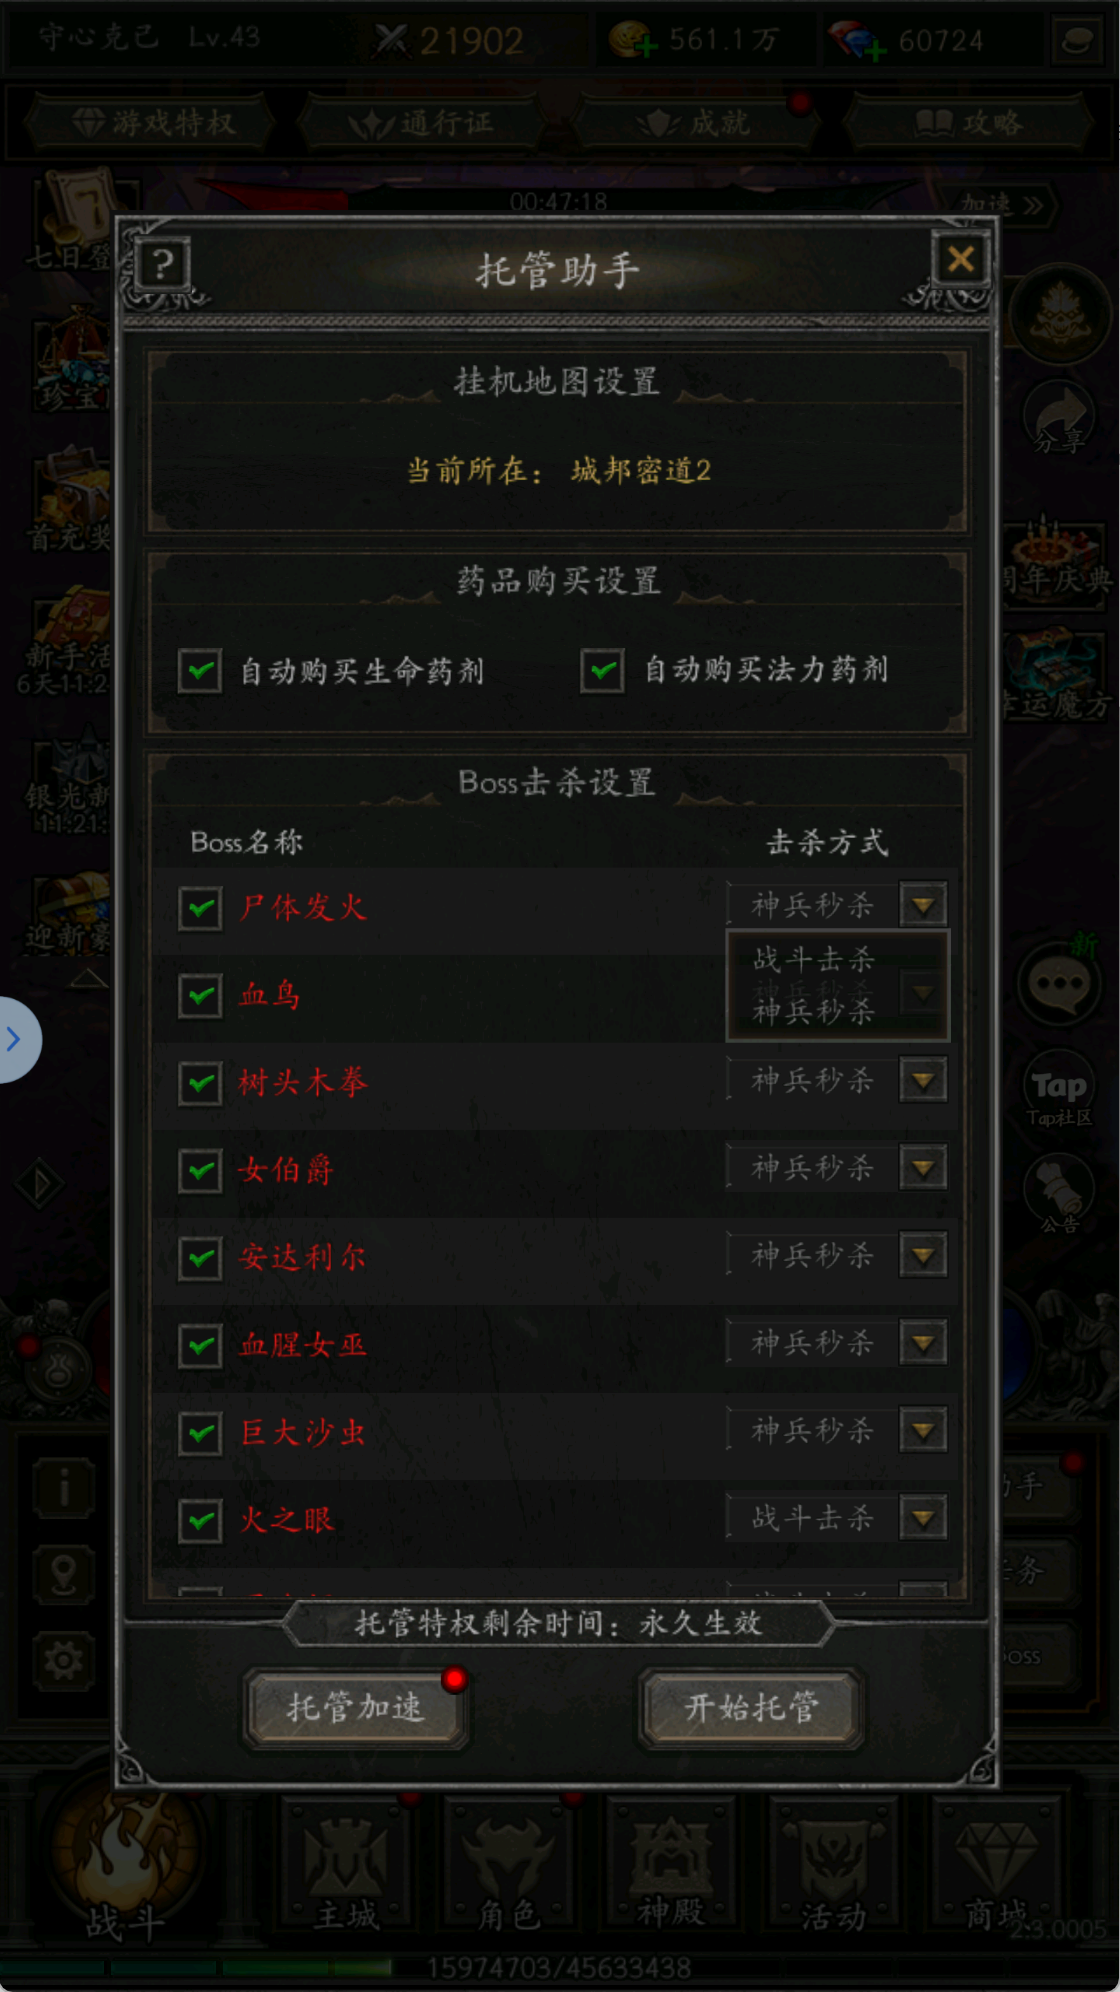
Task: Click the 开始托管 button
Action: click(751, 1707)
